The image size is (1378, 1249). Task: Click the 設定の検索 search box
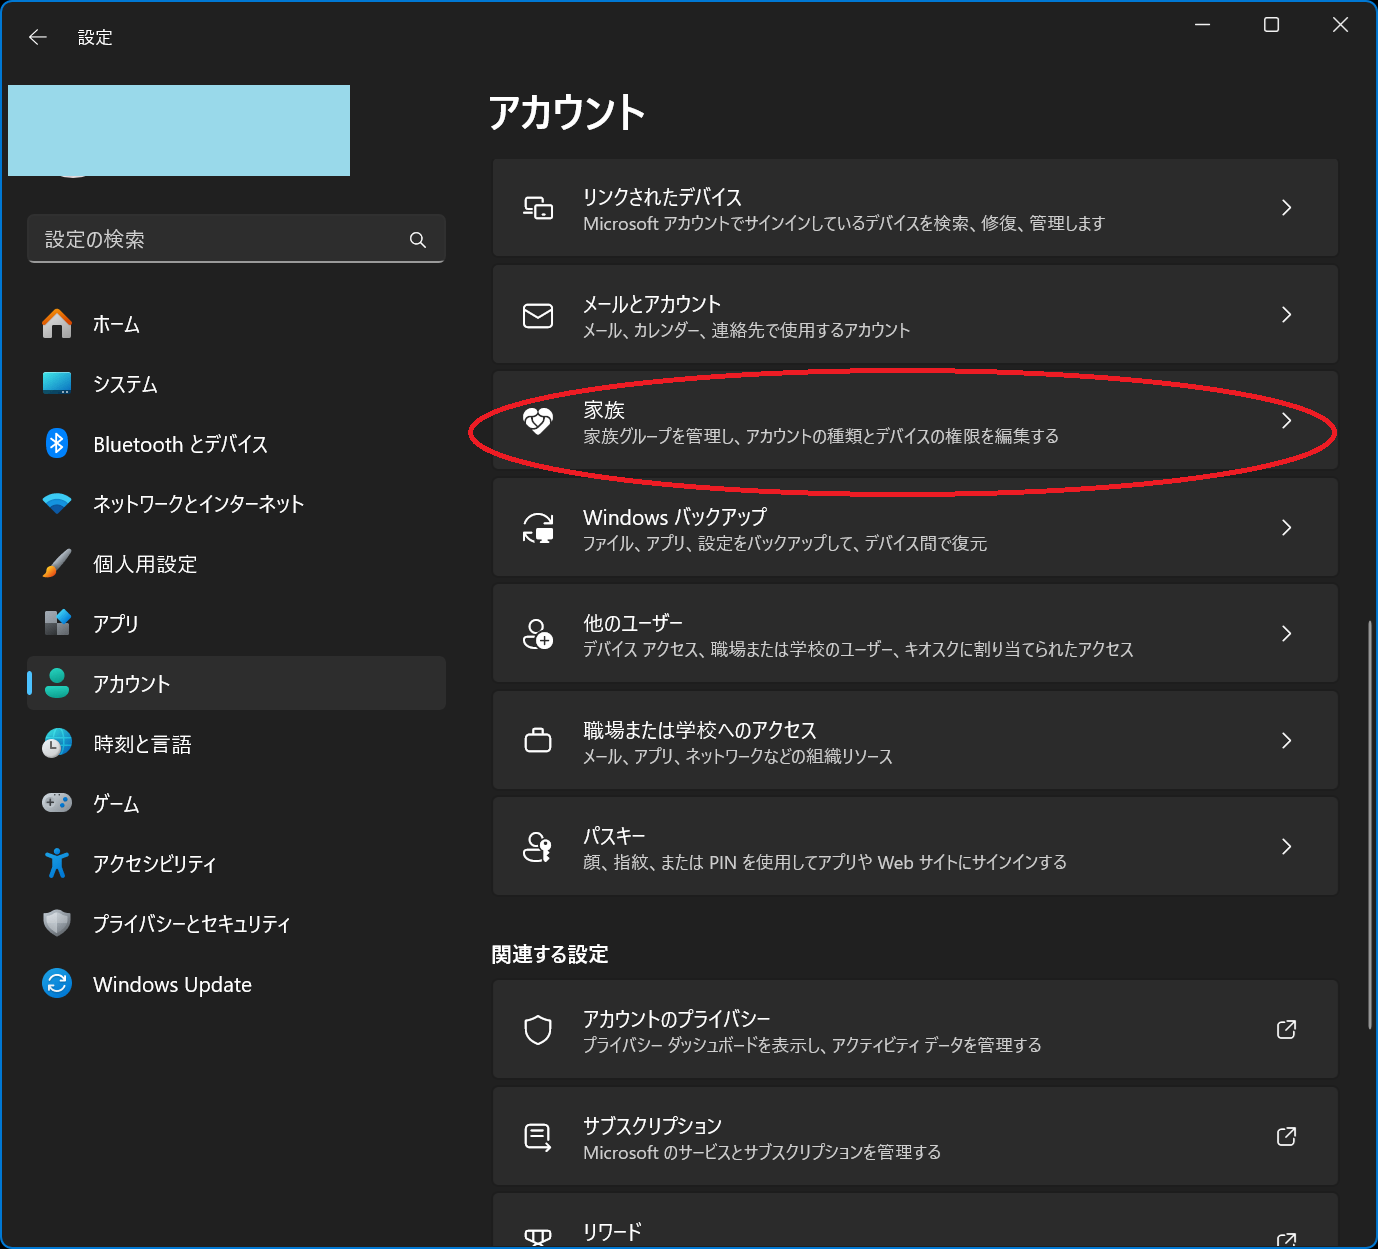click(x=236, y=239)
